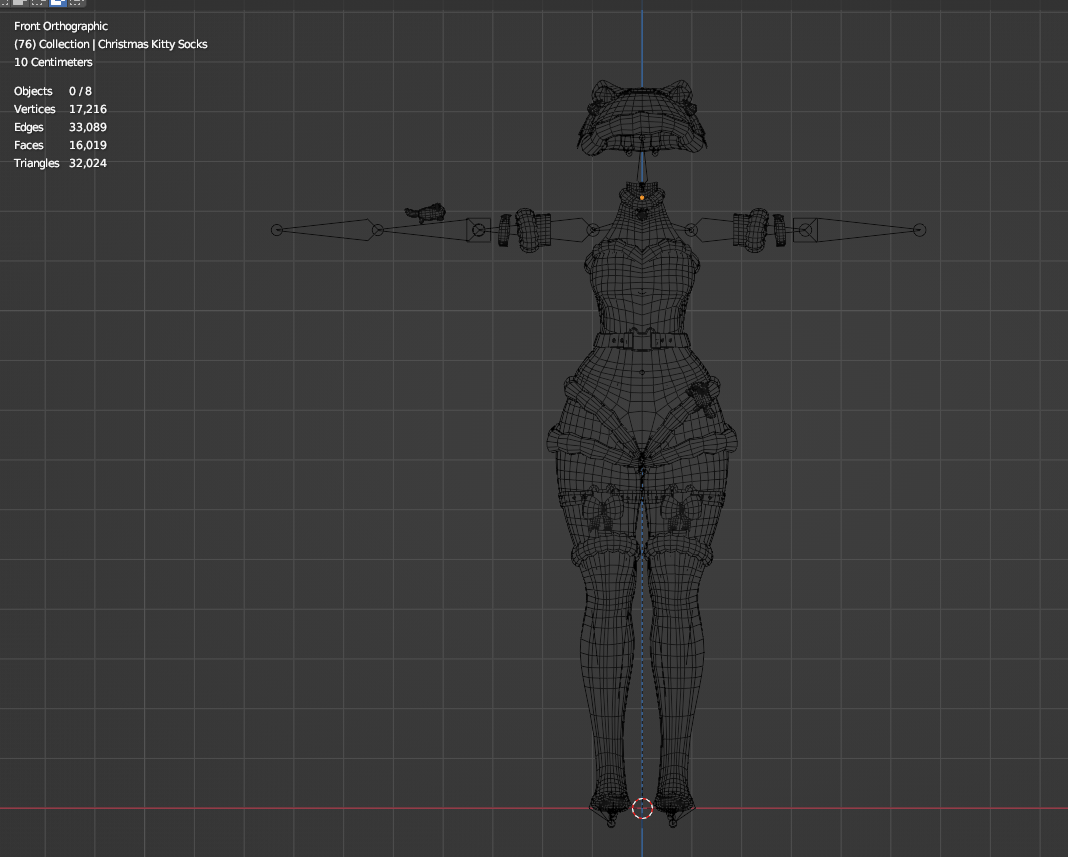Click the bow on the right thigh
Viewport: 1068px width, 857px height.
[680, 508]
